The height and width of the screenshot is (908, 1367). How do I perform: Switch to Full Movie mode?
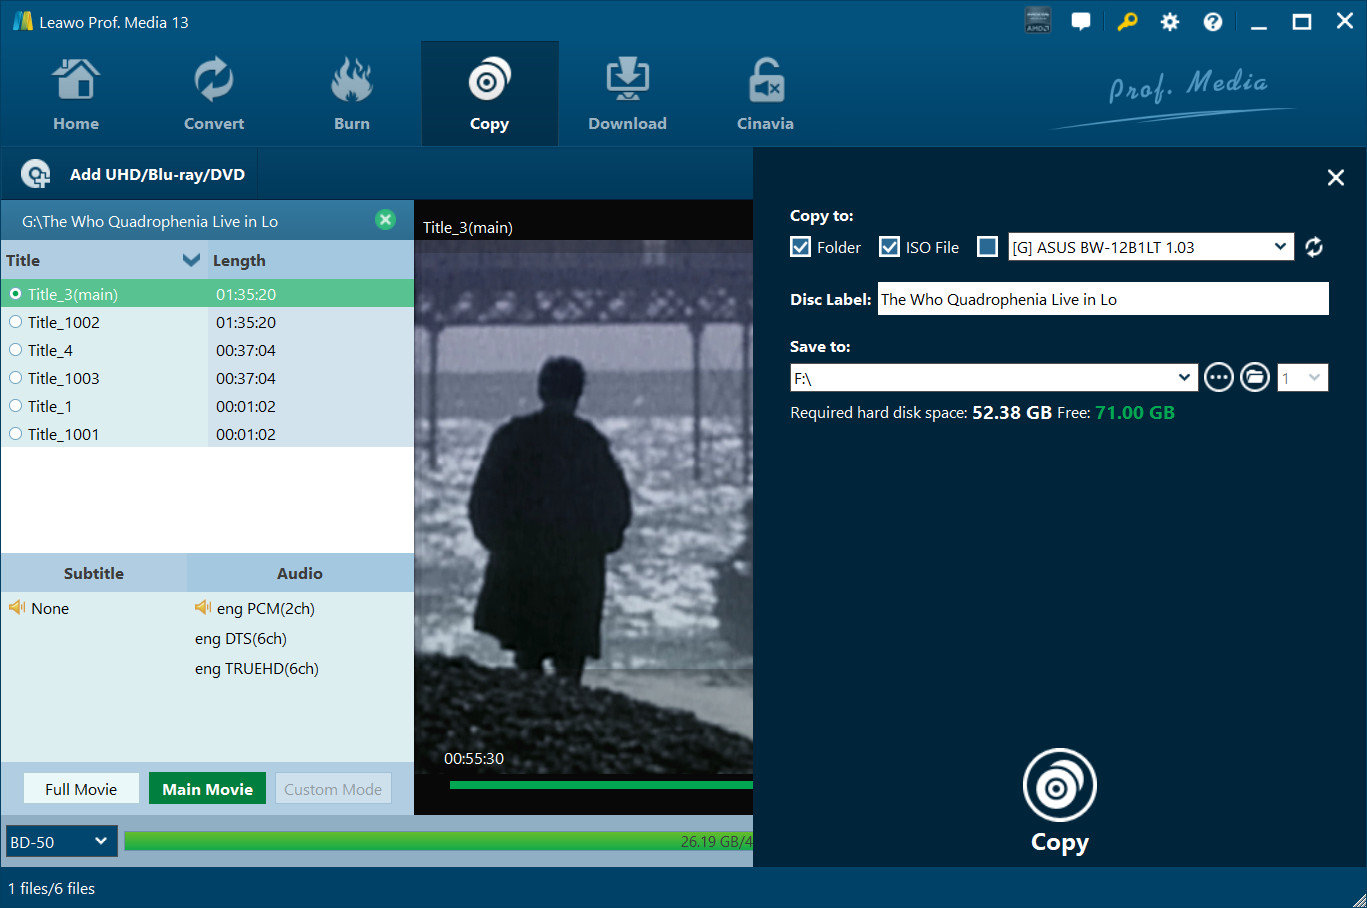[81, 789]
